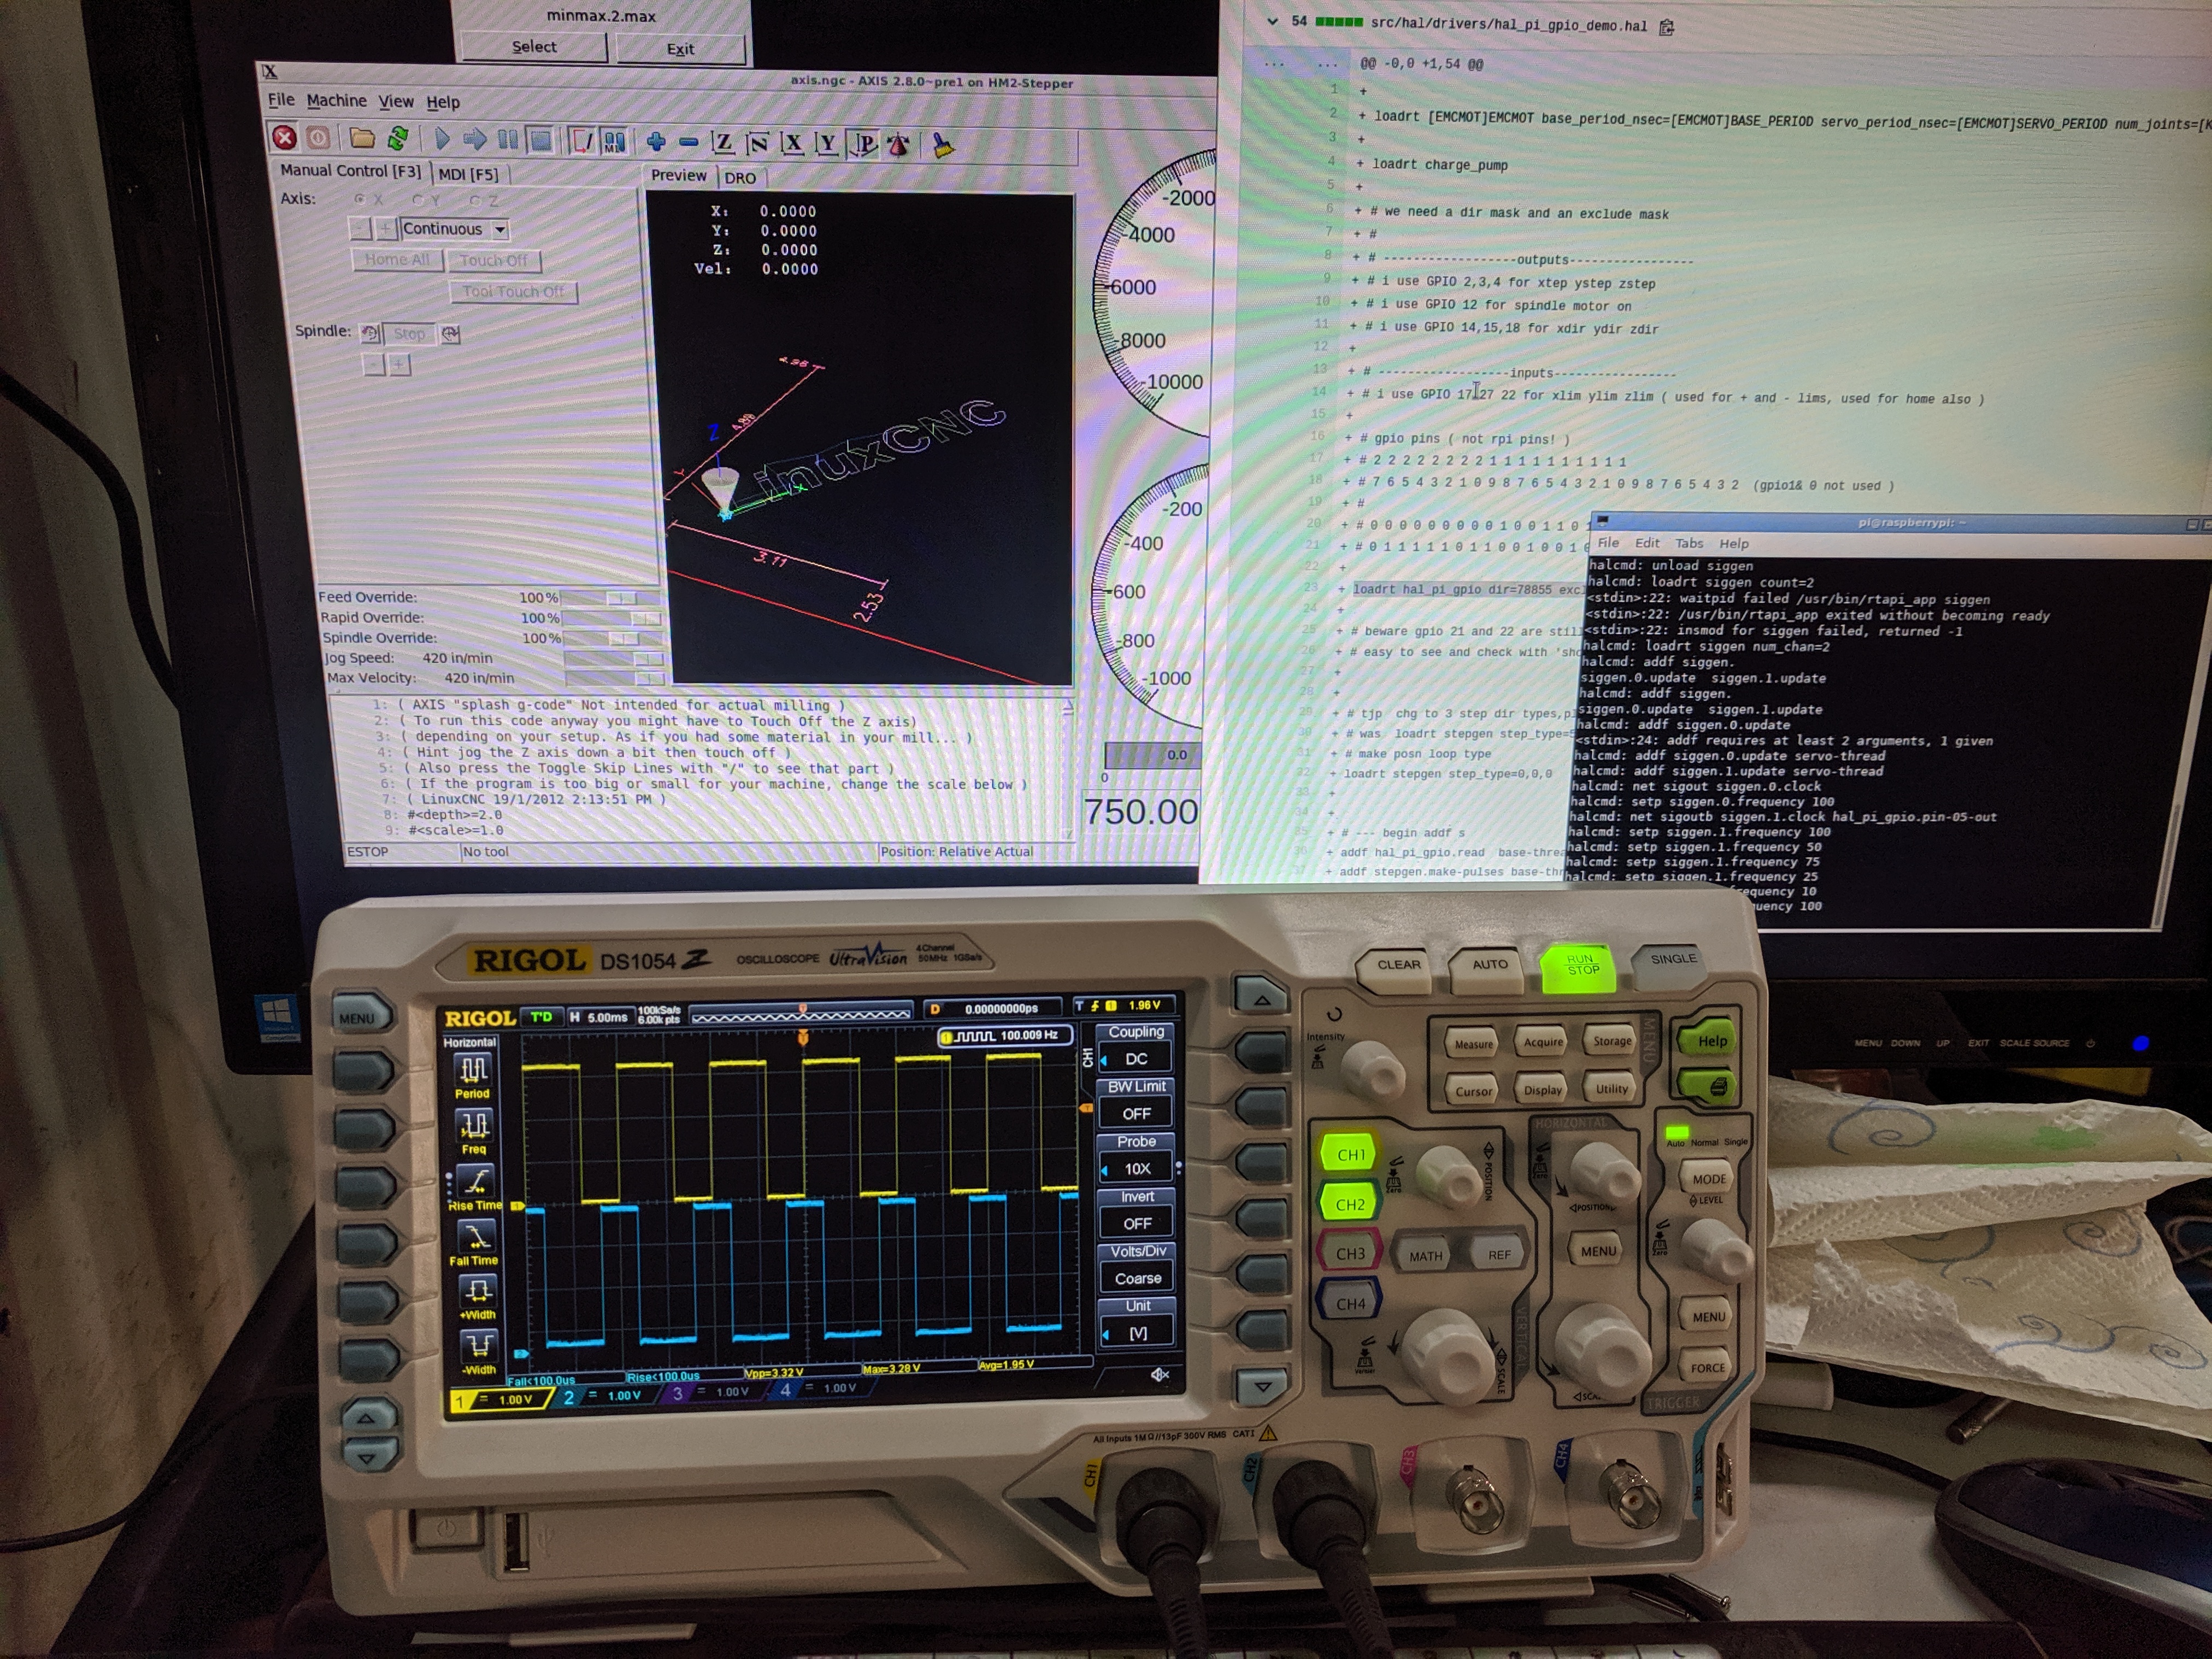Open a G-code file with the folder icon

pyautogui.click(x=362, y=138)
